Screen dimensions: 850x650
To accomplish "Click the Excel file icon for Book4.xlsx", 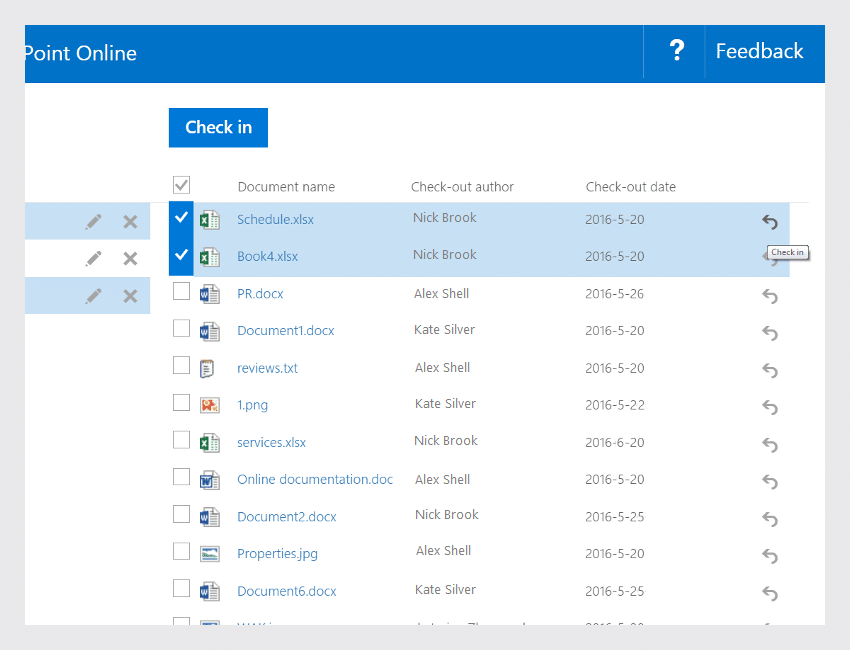I will coord(210,257).
